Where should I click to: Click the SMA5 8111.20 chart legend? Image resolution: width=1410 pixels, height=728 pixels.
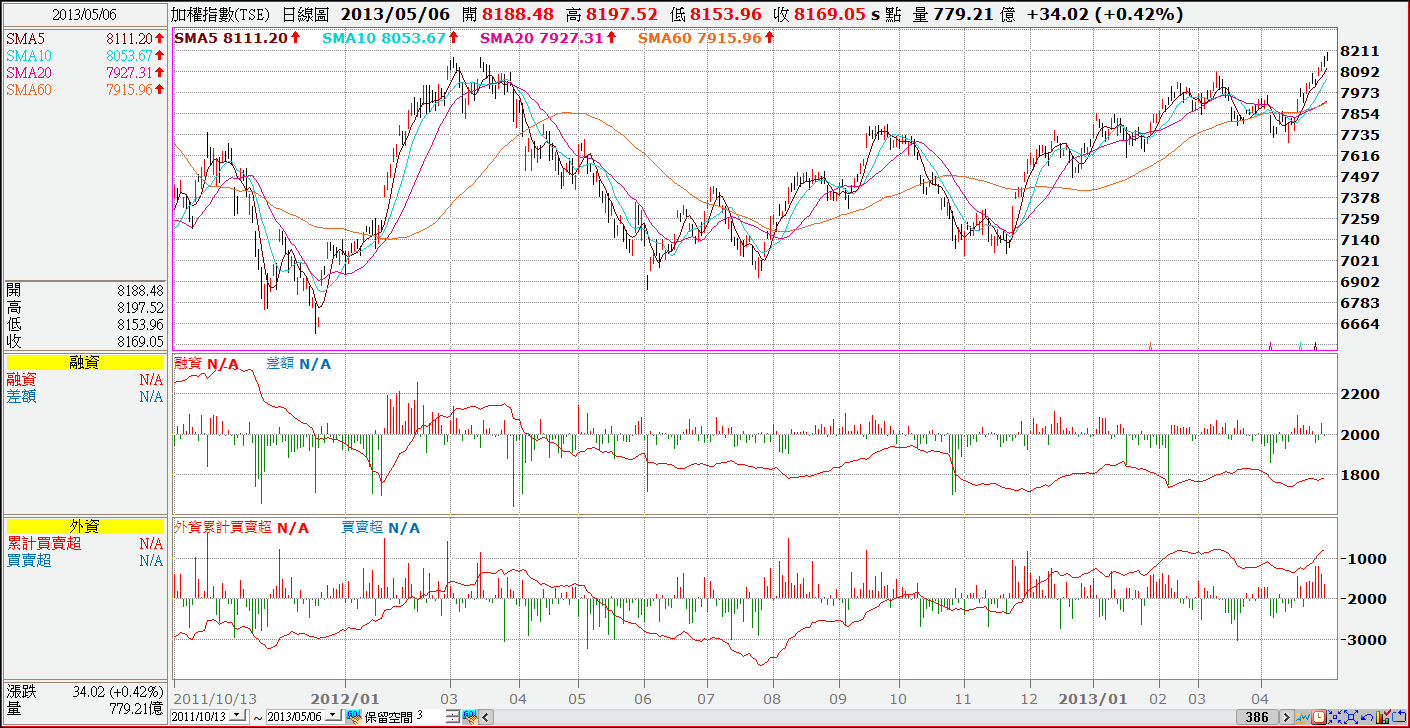tap(238, 37)
